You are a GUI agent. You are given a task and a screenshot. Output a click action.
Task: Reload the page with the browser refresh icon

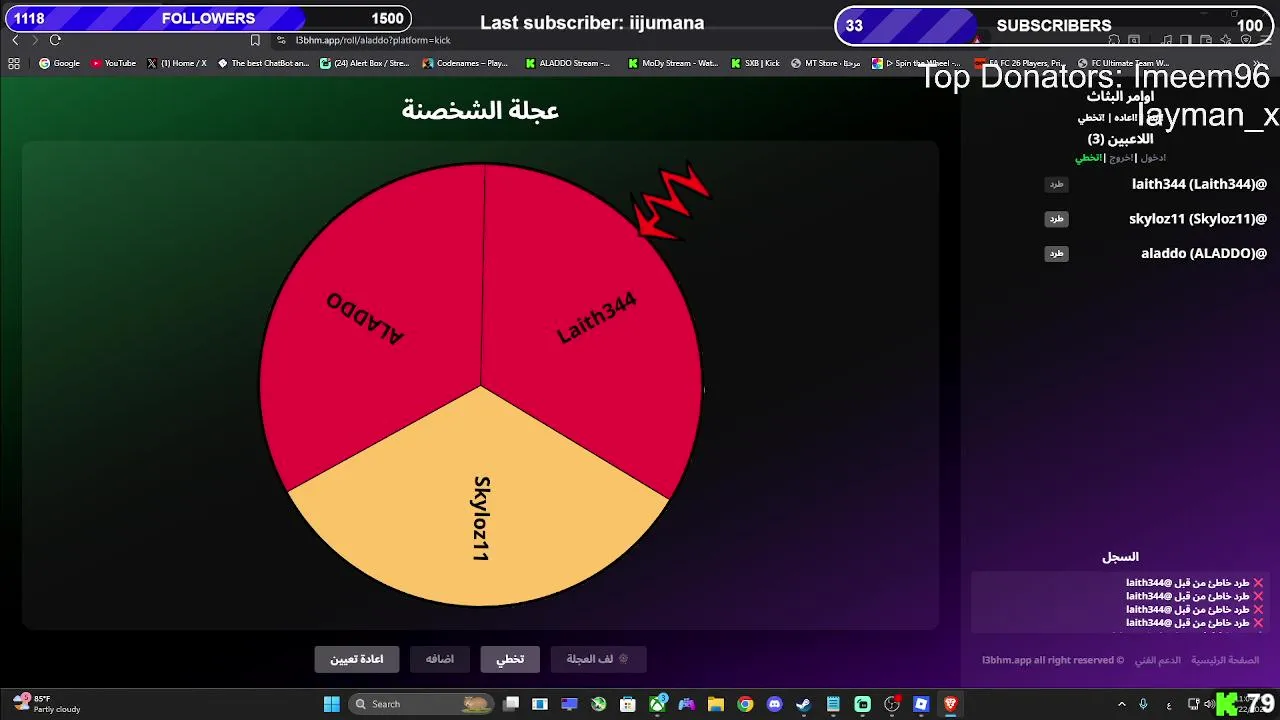(55, 40)
